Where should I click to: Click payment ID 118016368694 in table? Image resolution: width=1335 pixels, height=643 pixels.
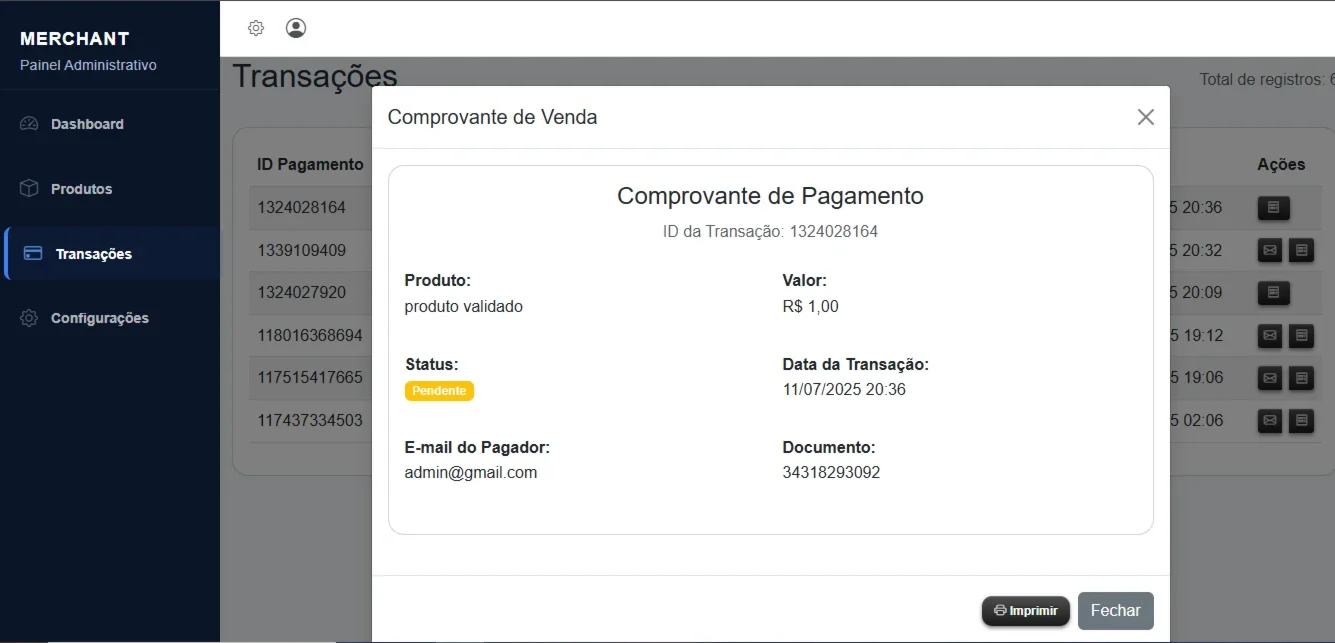310,335
